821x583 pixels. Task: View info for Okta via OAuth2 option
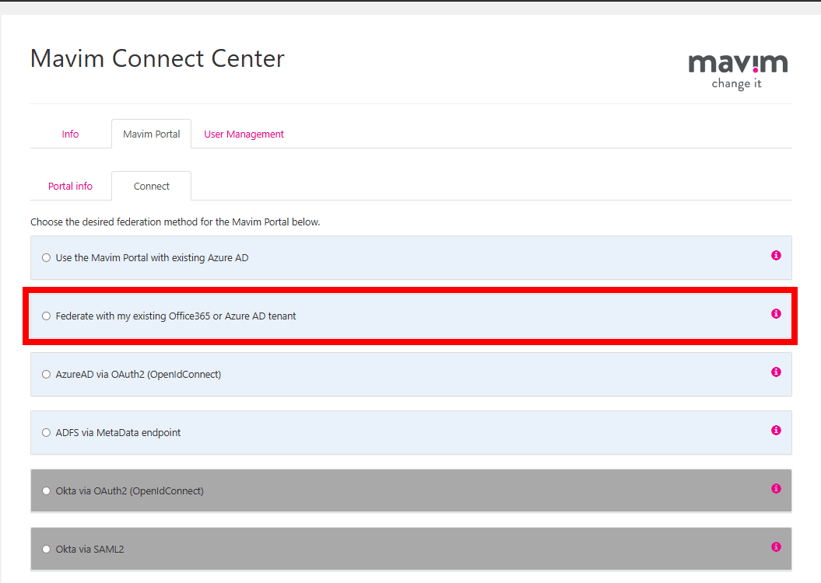pos(776,488)
